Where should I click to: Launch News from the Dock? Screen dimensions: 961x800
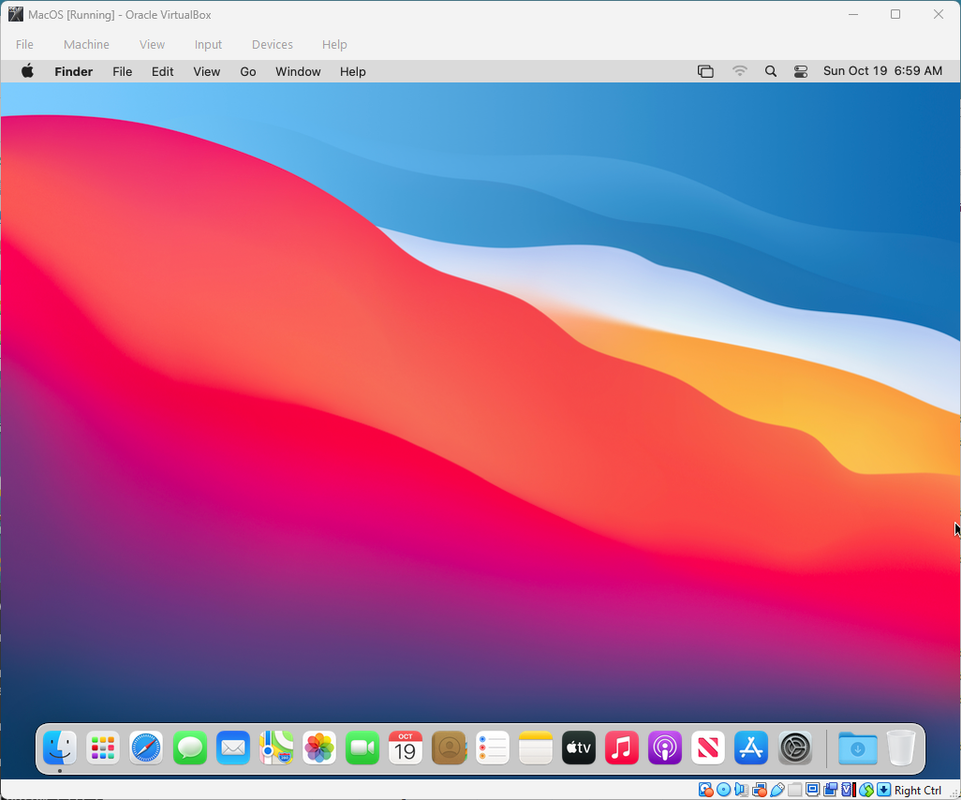tap(708, 747)
